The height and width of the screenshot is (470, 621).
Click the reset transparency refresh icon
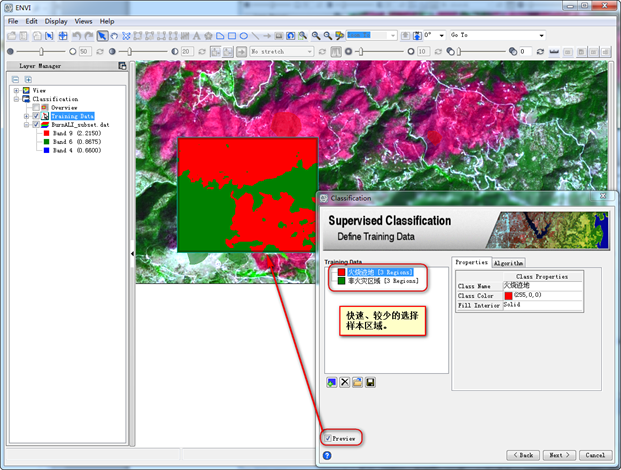click(x=540, y=51)
